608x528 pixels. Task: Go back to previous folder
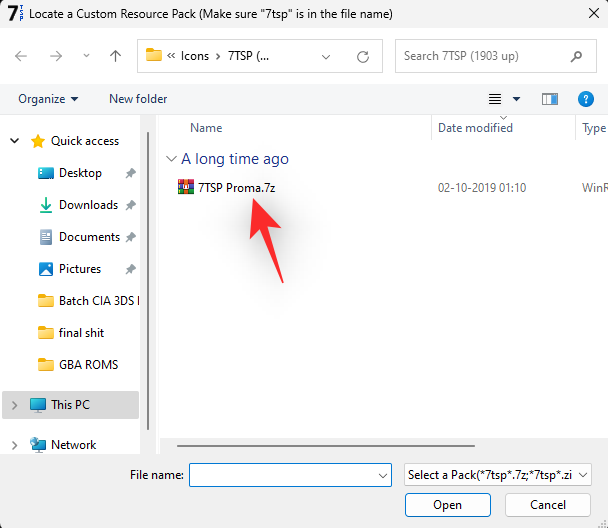coord(21,56)
